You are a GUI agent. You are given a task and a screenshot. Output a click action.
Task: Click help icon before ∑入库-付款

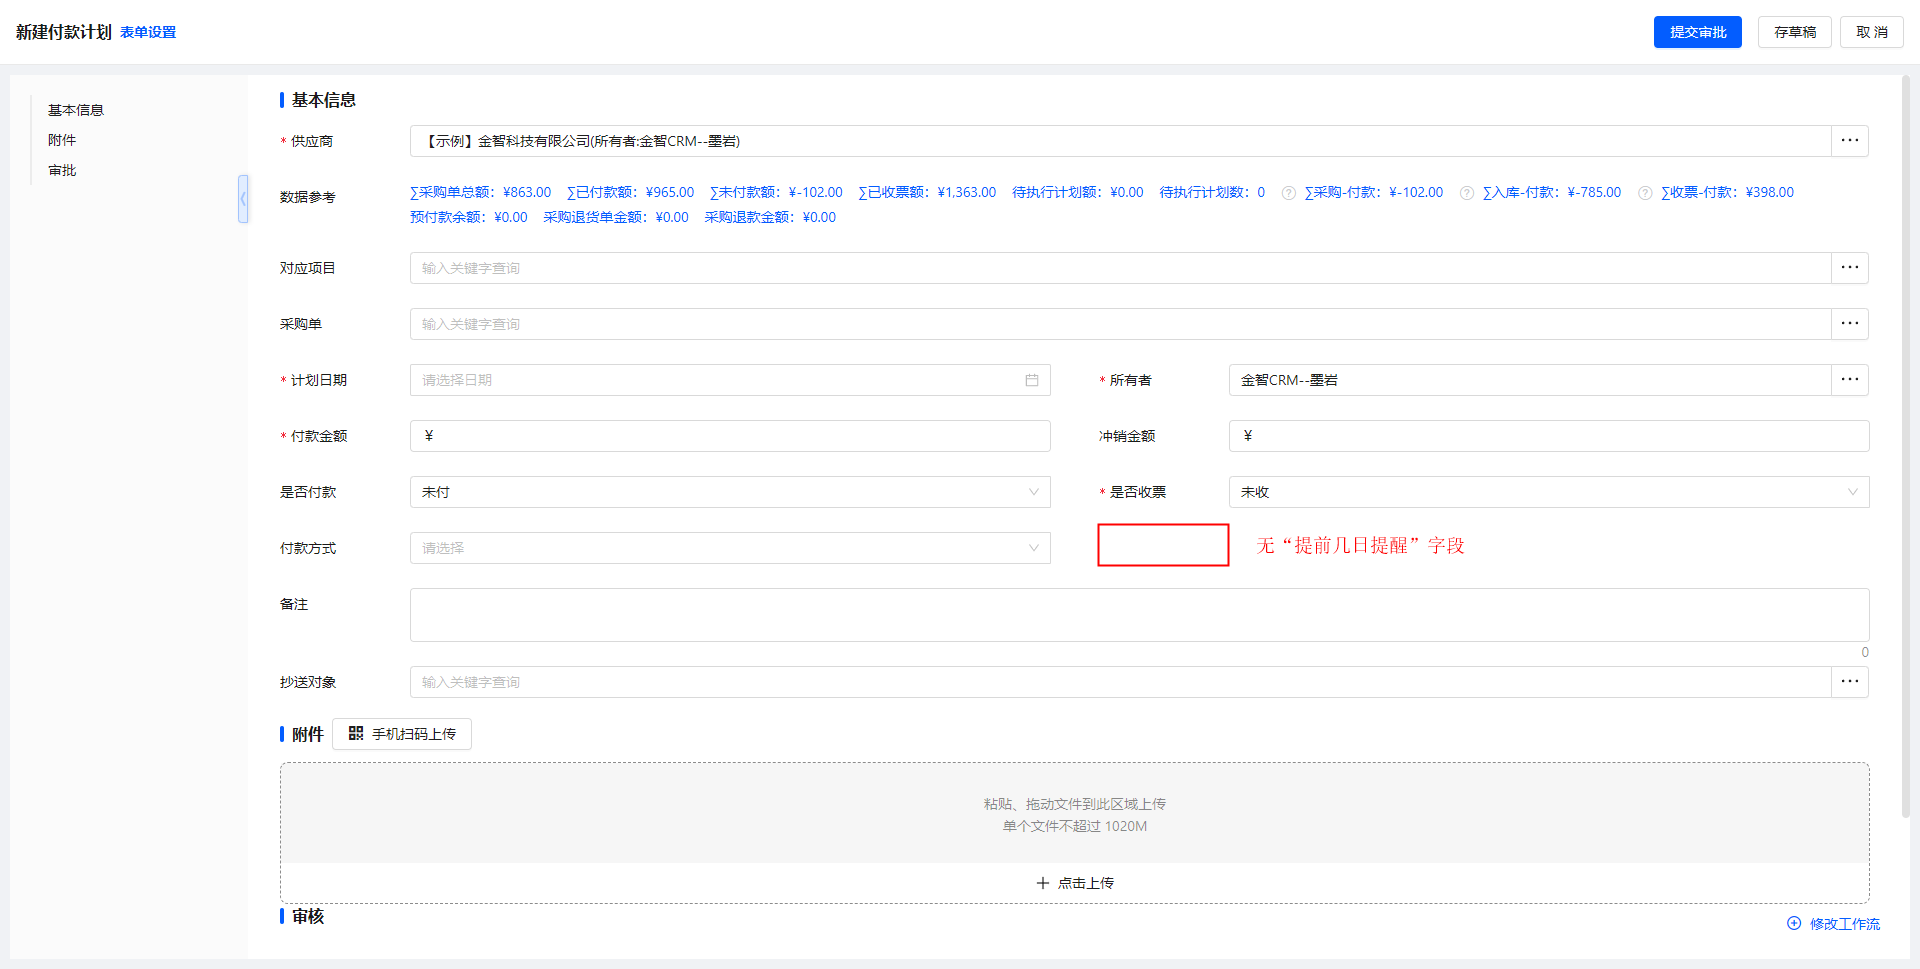(x=1466, y=193)
